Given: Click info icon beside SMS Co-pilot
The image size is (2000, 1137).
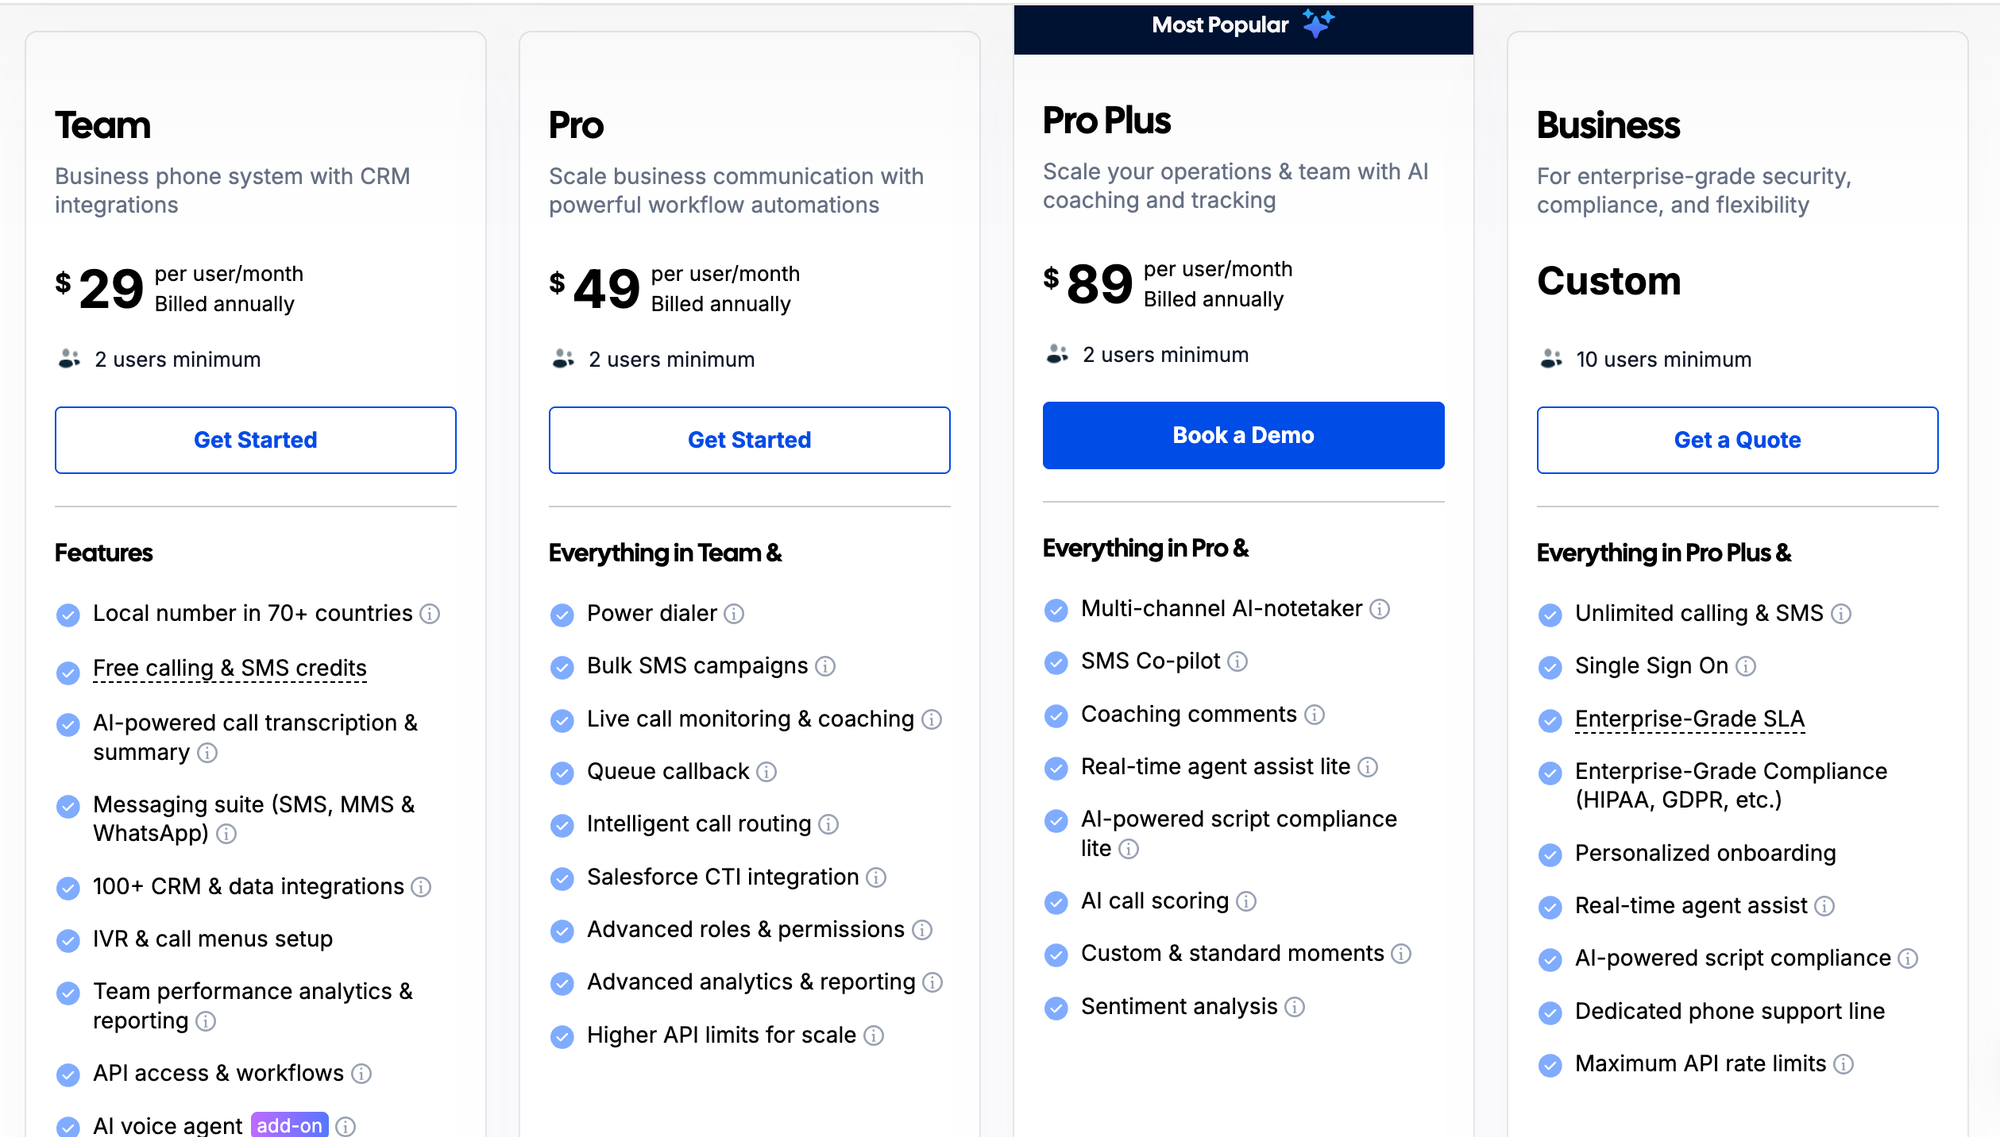Looking at the screenshot, I should click(x=1237, y=662).
